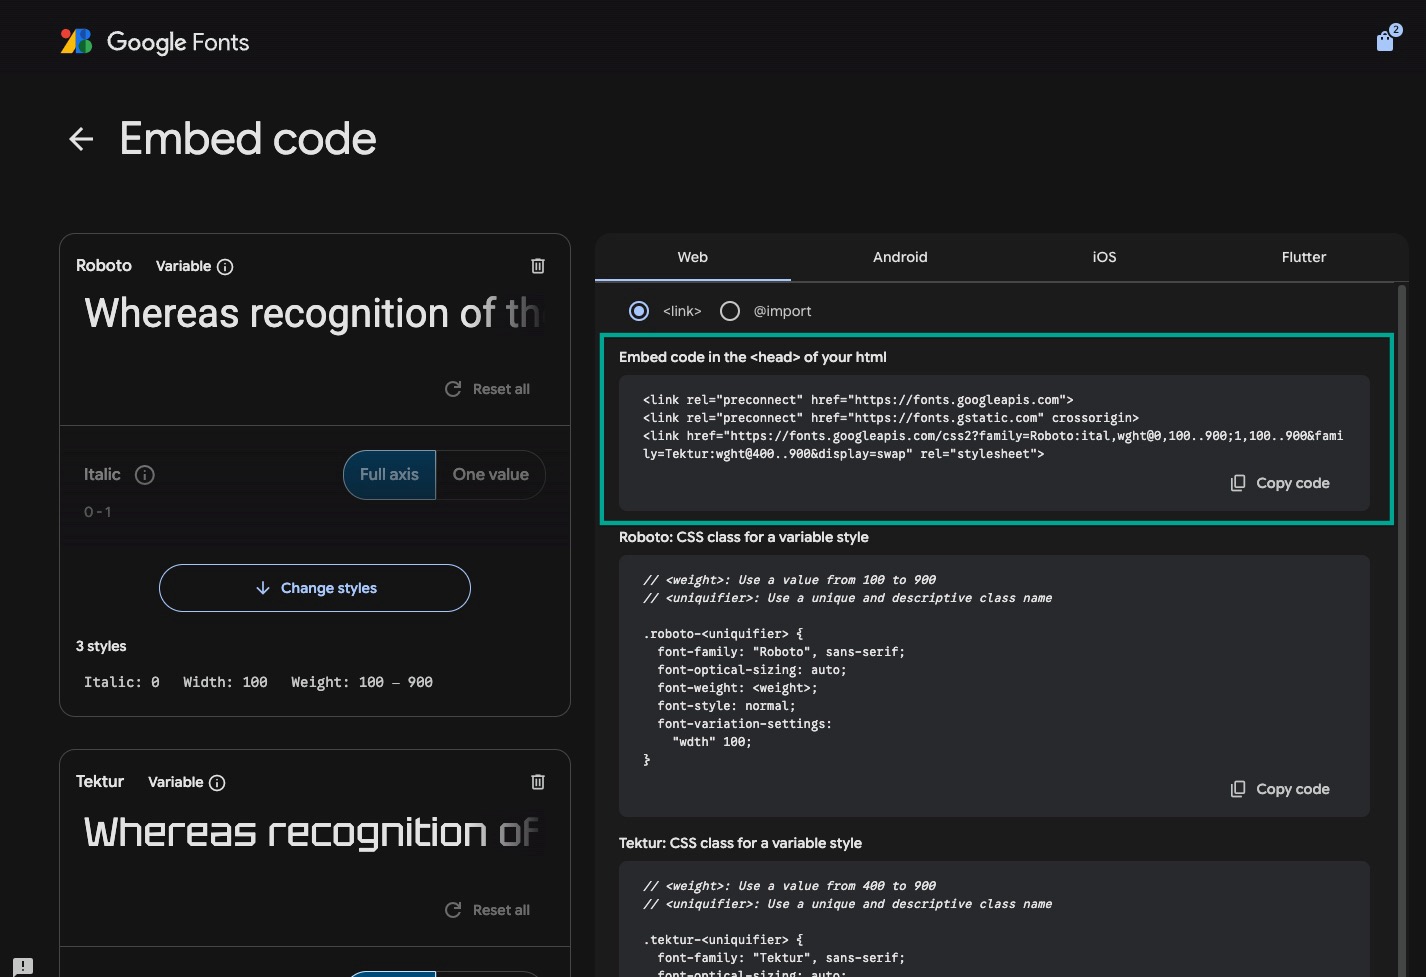Viewport: 1426px width, 977px height.
Task: Switch to the Web tab
Action: pyautogui.click(x=693, y=257)
